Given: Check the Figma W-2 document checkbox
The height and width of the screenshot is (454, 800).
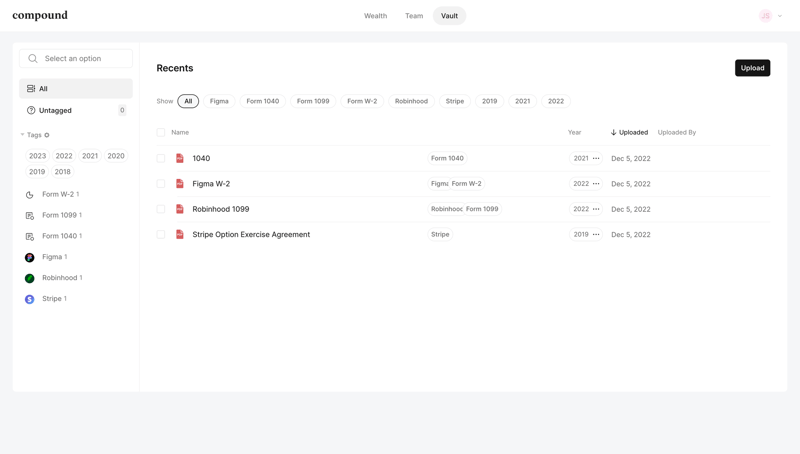Looking at the screenshot, I should (161, 184).
